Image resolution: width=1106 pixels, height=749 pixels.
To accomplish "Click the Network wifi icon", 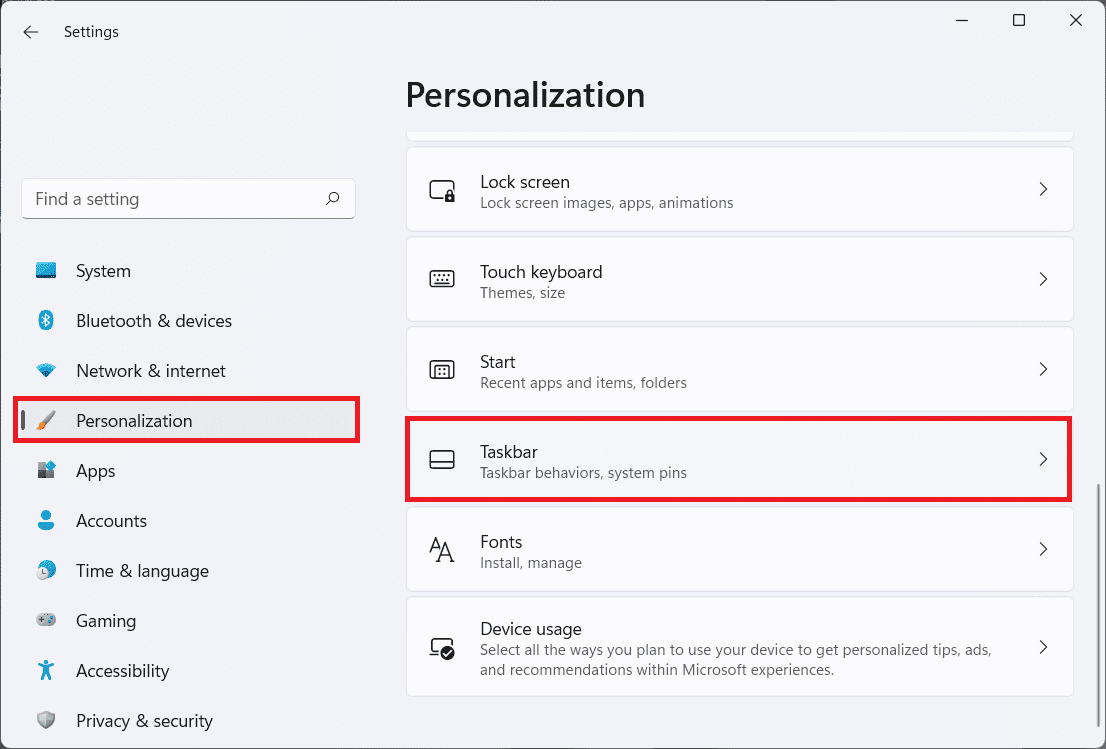I will click(x=46, y=370).
